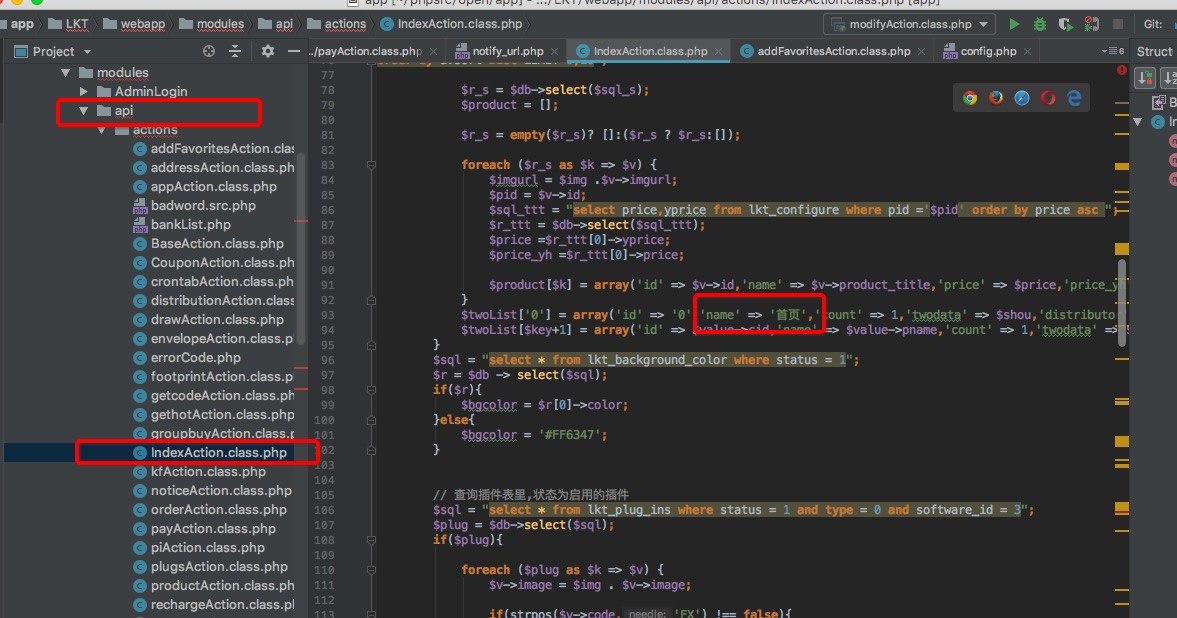1177x618 pixels.
Task: Hide the Project panel minus icon
Action: [293, 51]
